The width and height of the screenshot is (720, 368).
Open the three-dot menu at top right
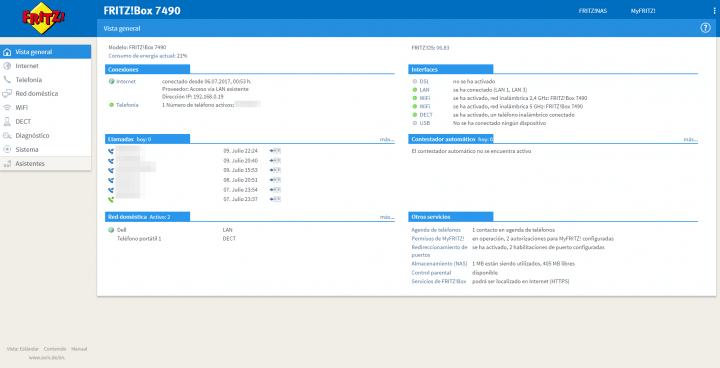pyautogui.click(x=714, y=11)
